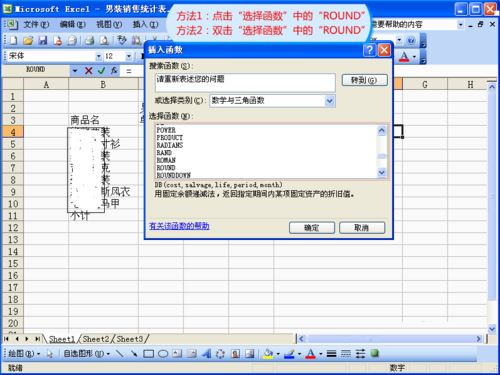Click the New workbook icon
Viewport: 500px width, 375px height.
(x=13, y=41)
